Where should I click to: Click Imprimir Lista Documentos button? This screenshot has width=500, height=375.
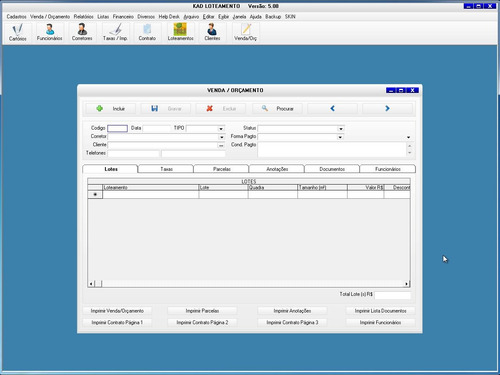pyautogui.click(x=381, y=311)
